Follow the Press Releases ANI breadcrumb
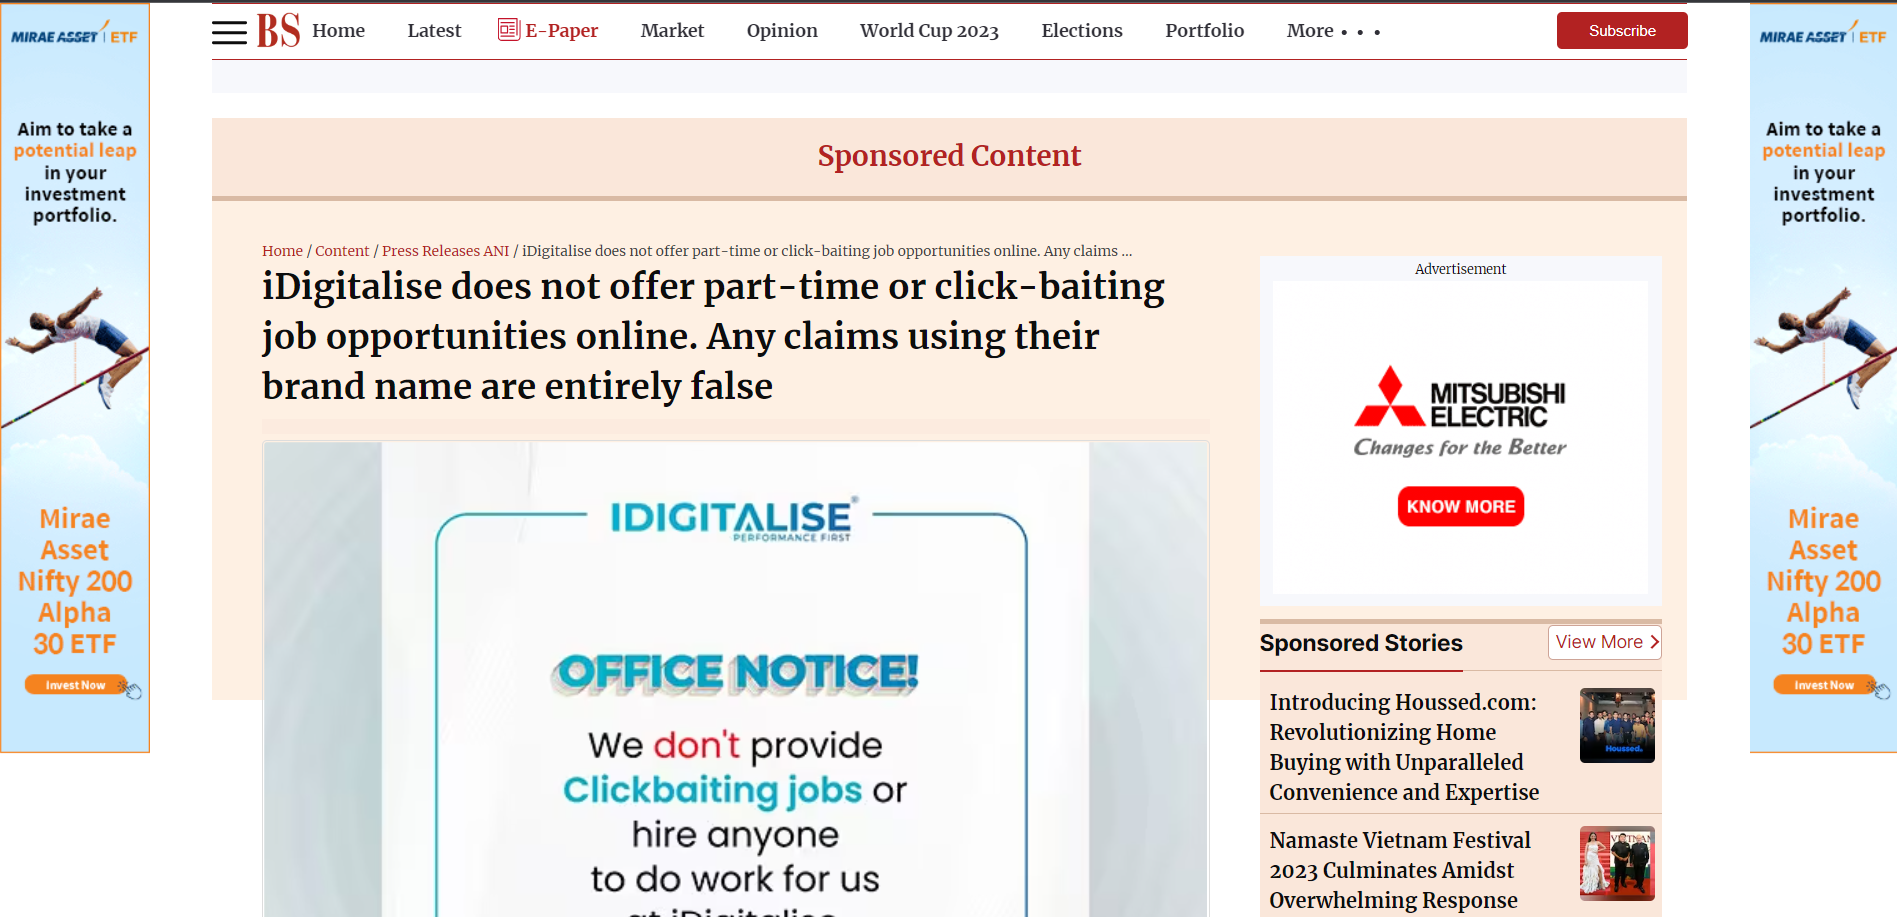1897x917 pixels. point(445,251)
